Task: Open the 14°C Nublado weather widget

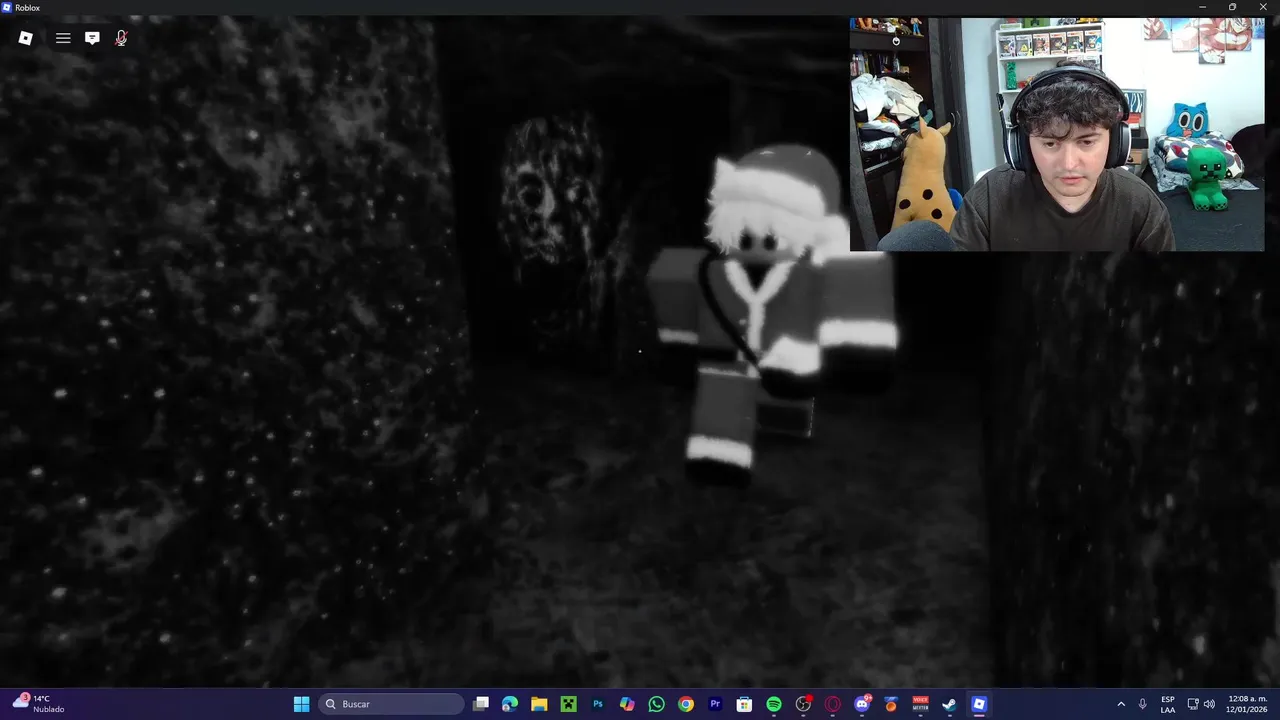Action: click(x=38, y=704)
